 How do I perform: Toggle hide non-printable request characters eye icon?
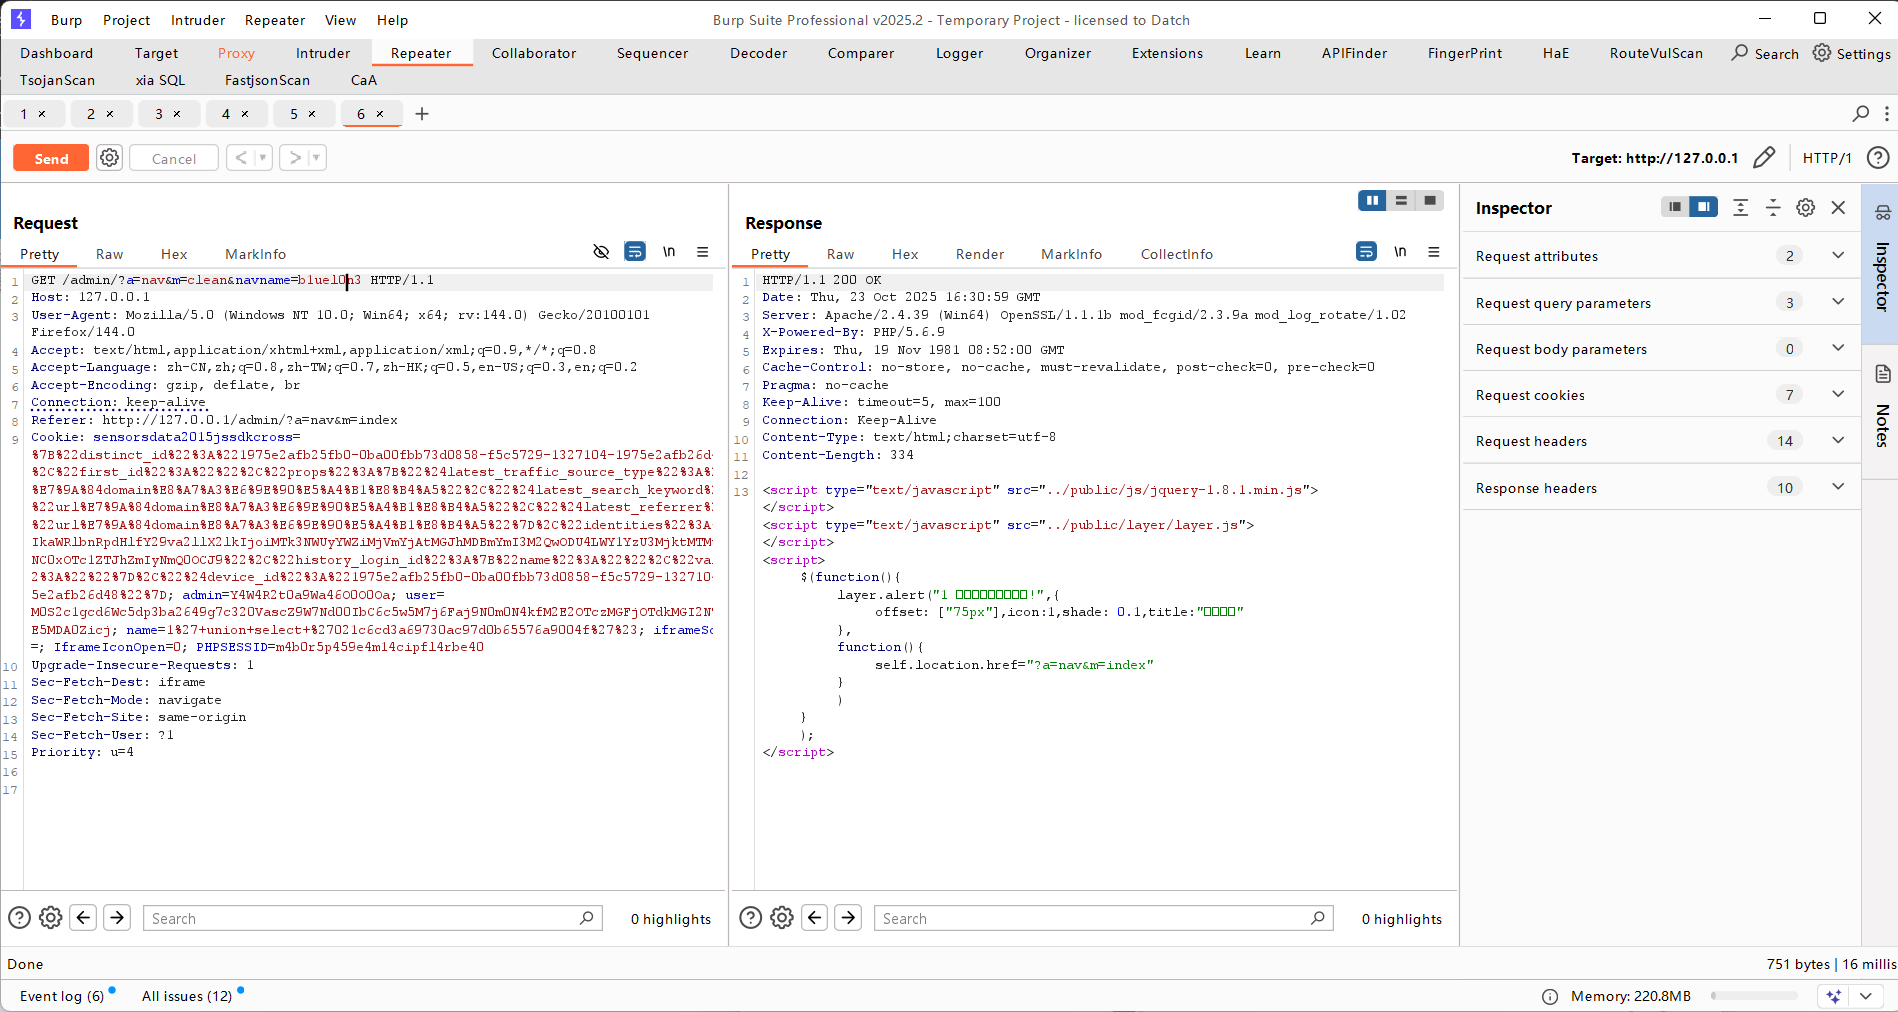pyautogui.click(x=601, y=252)
